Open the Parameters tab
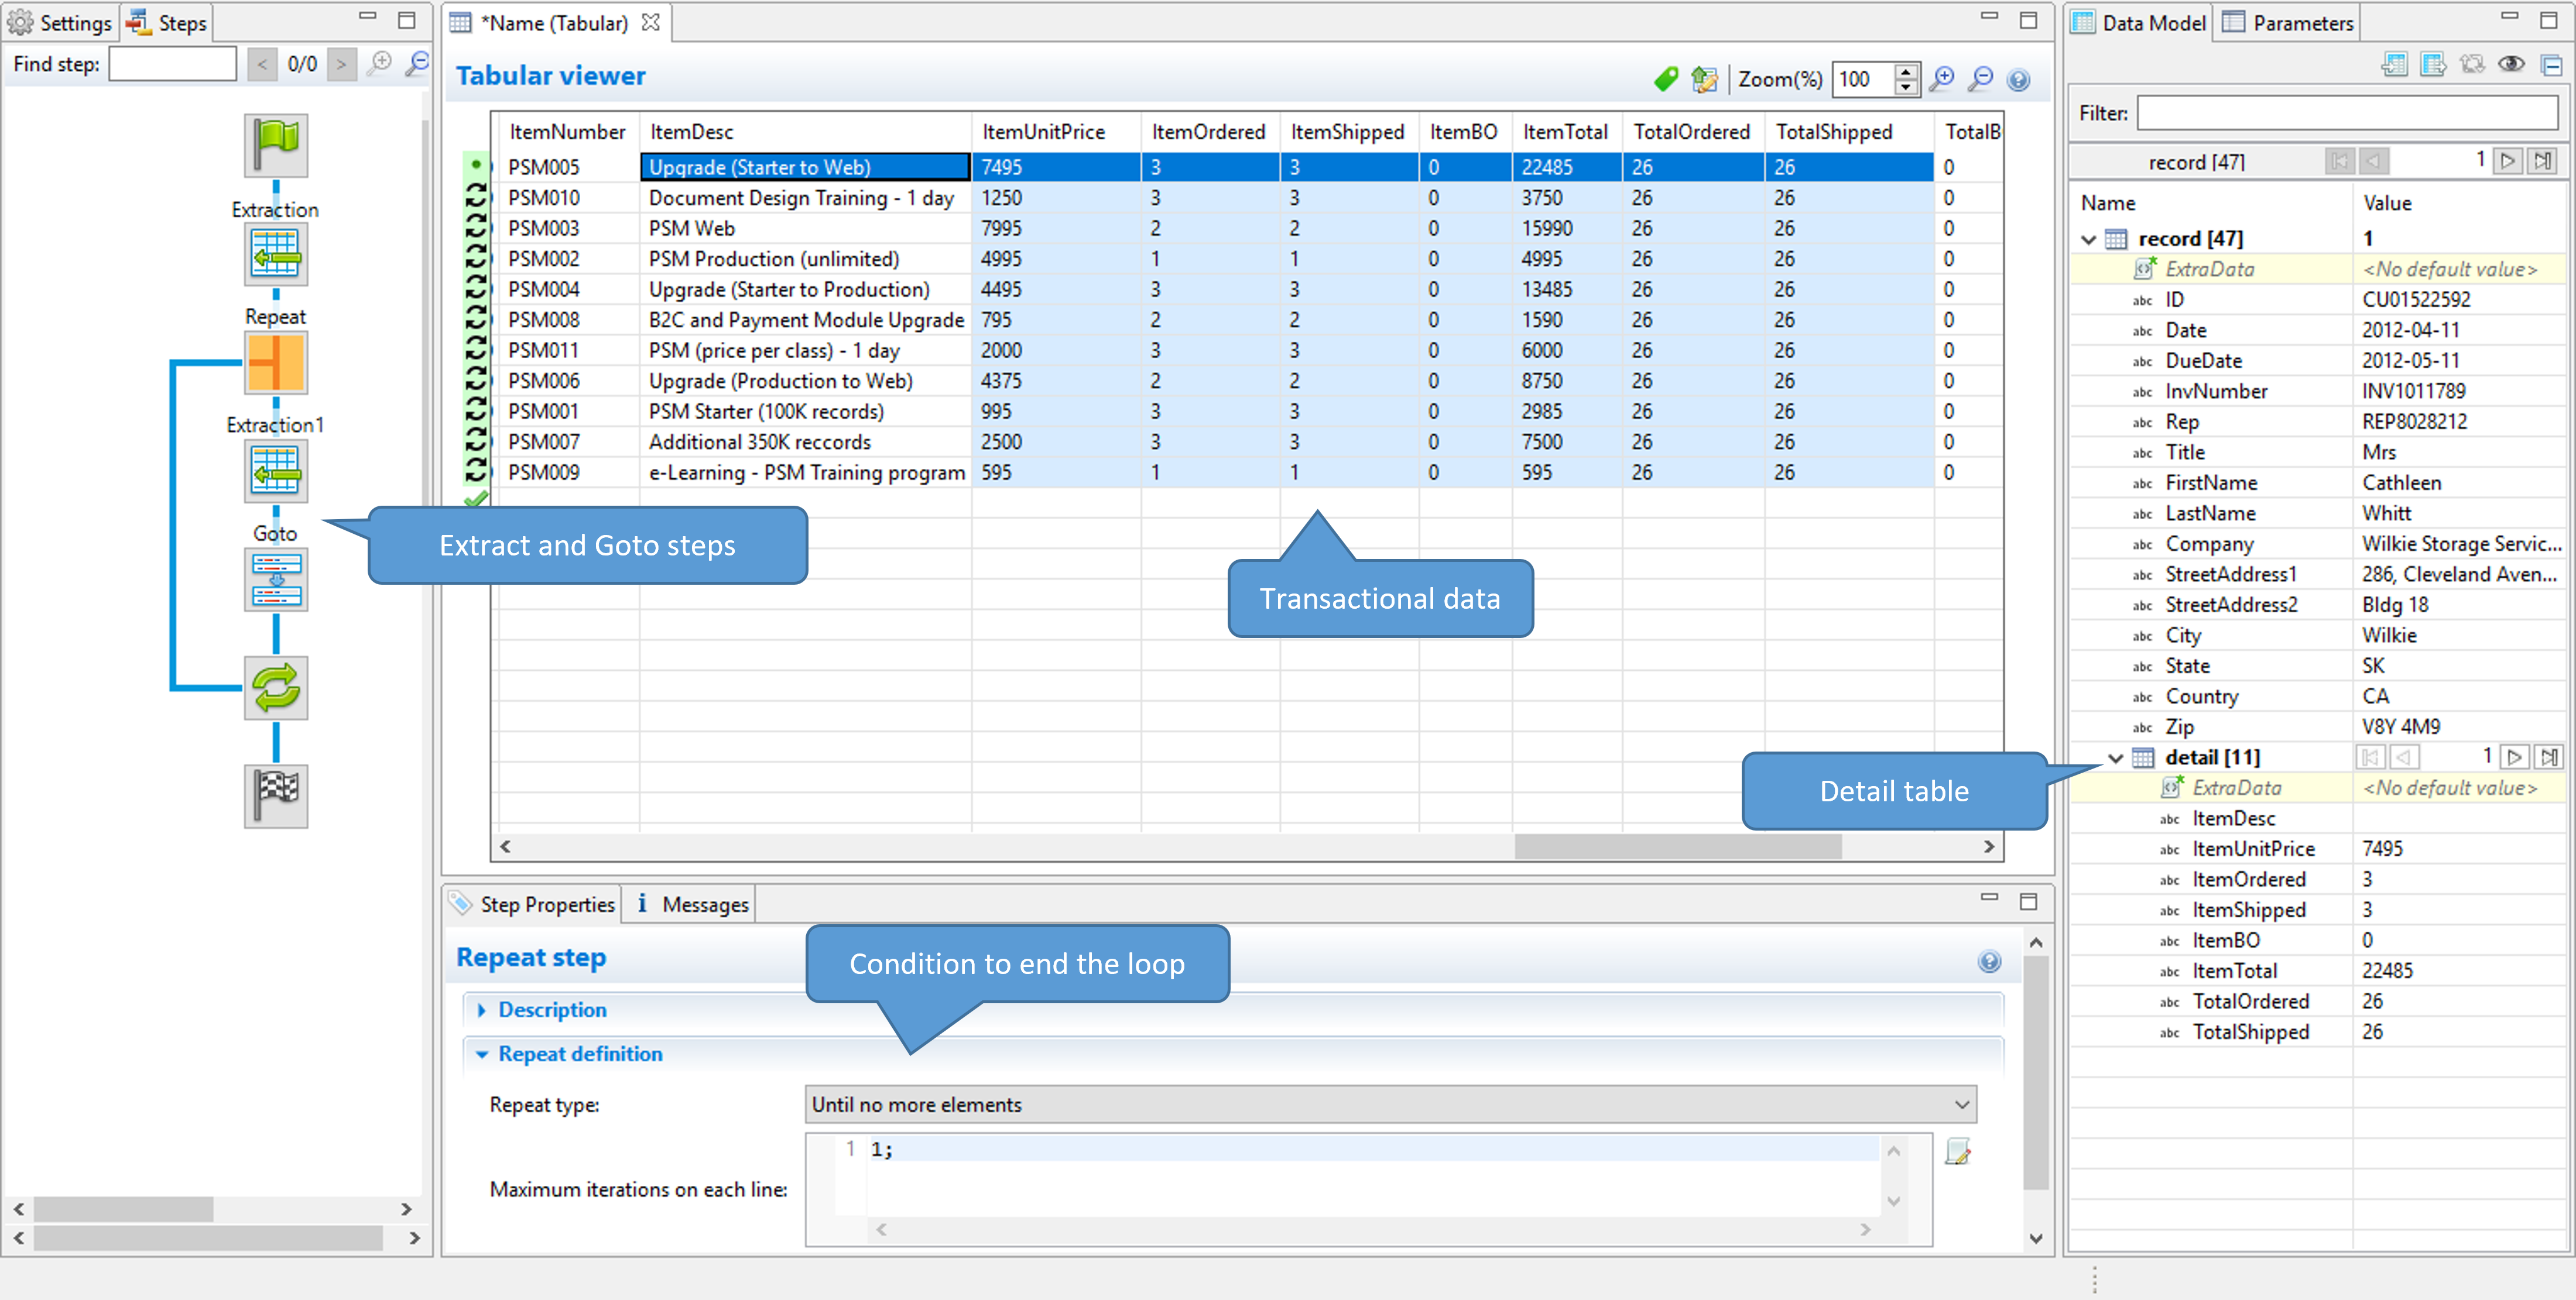The width and height of the screenshot is (2576, 1300). coord(2288,22)
